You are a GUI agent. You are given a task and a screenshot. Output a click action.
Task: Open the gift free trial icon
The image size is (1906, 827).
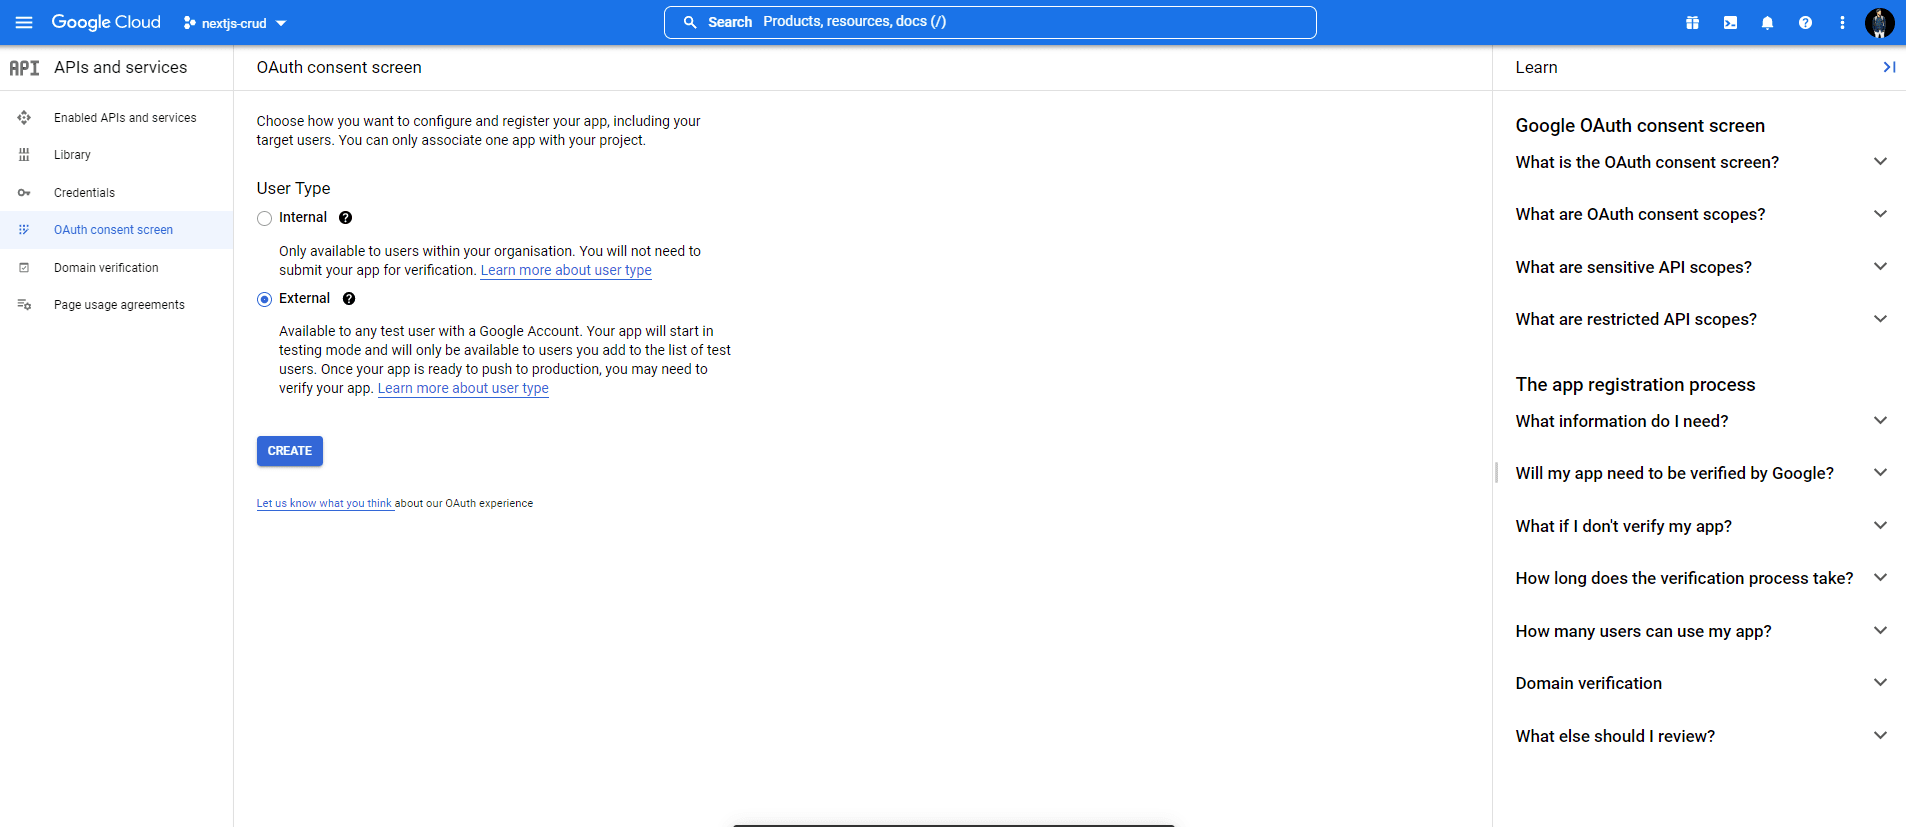(1692, 22)
